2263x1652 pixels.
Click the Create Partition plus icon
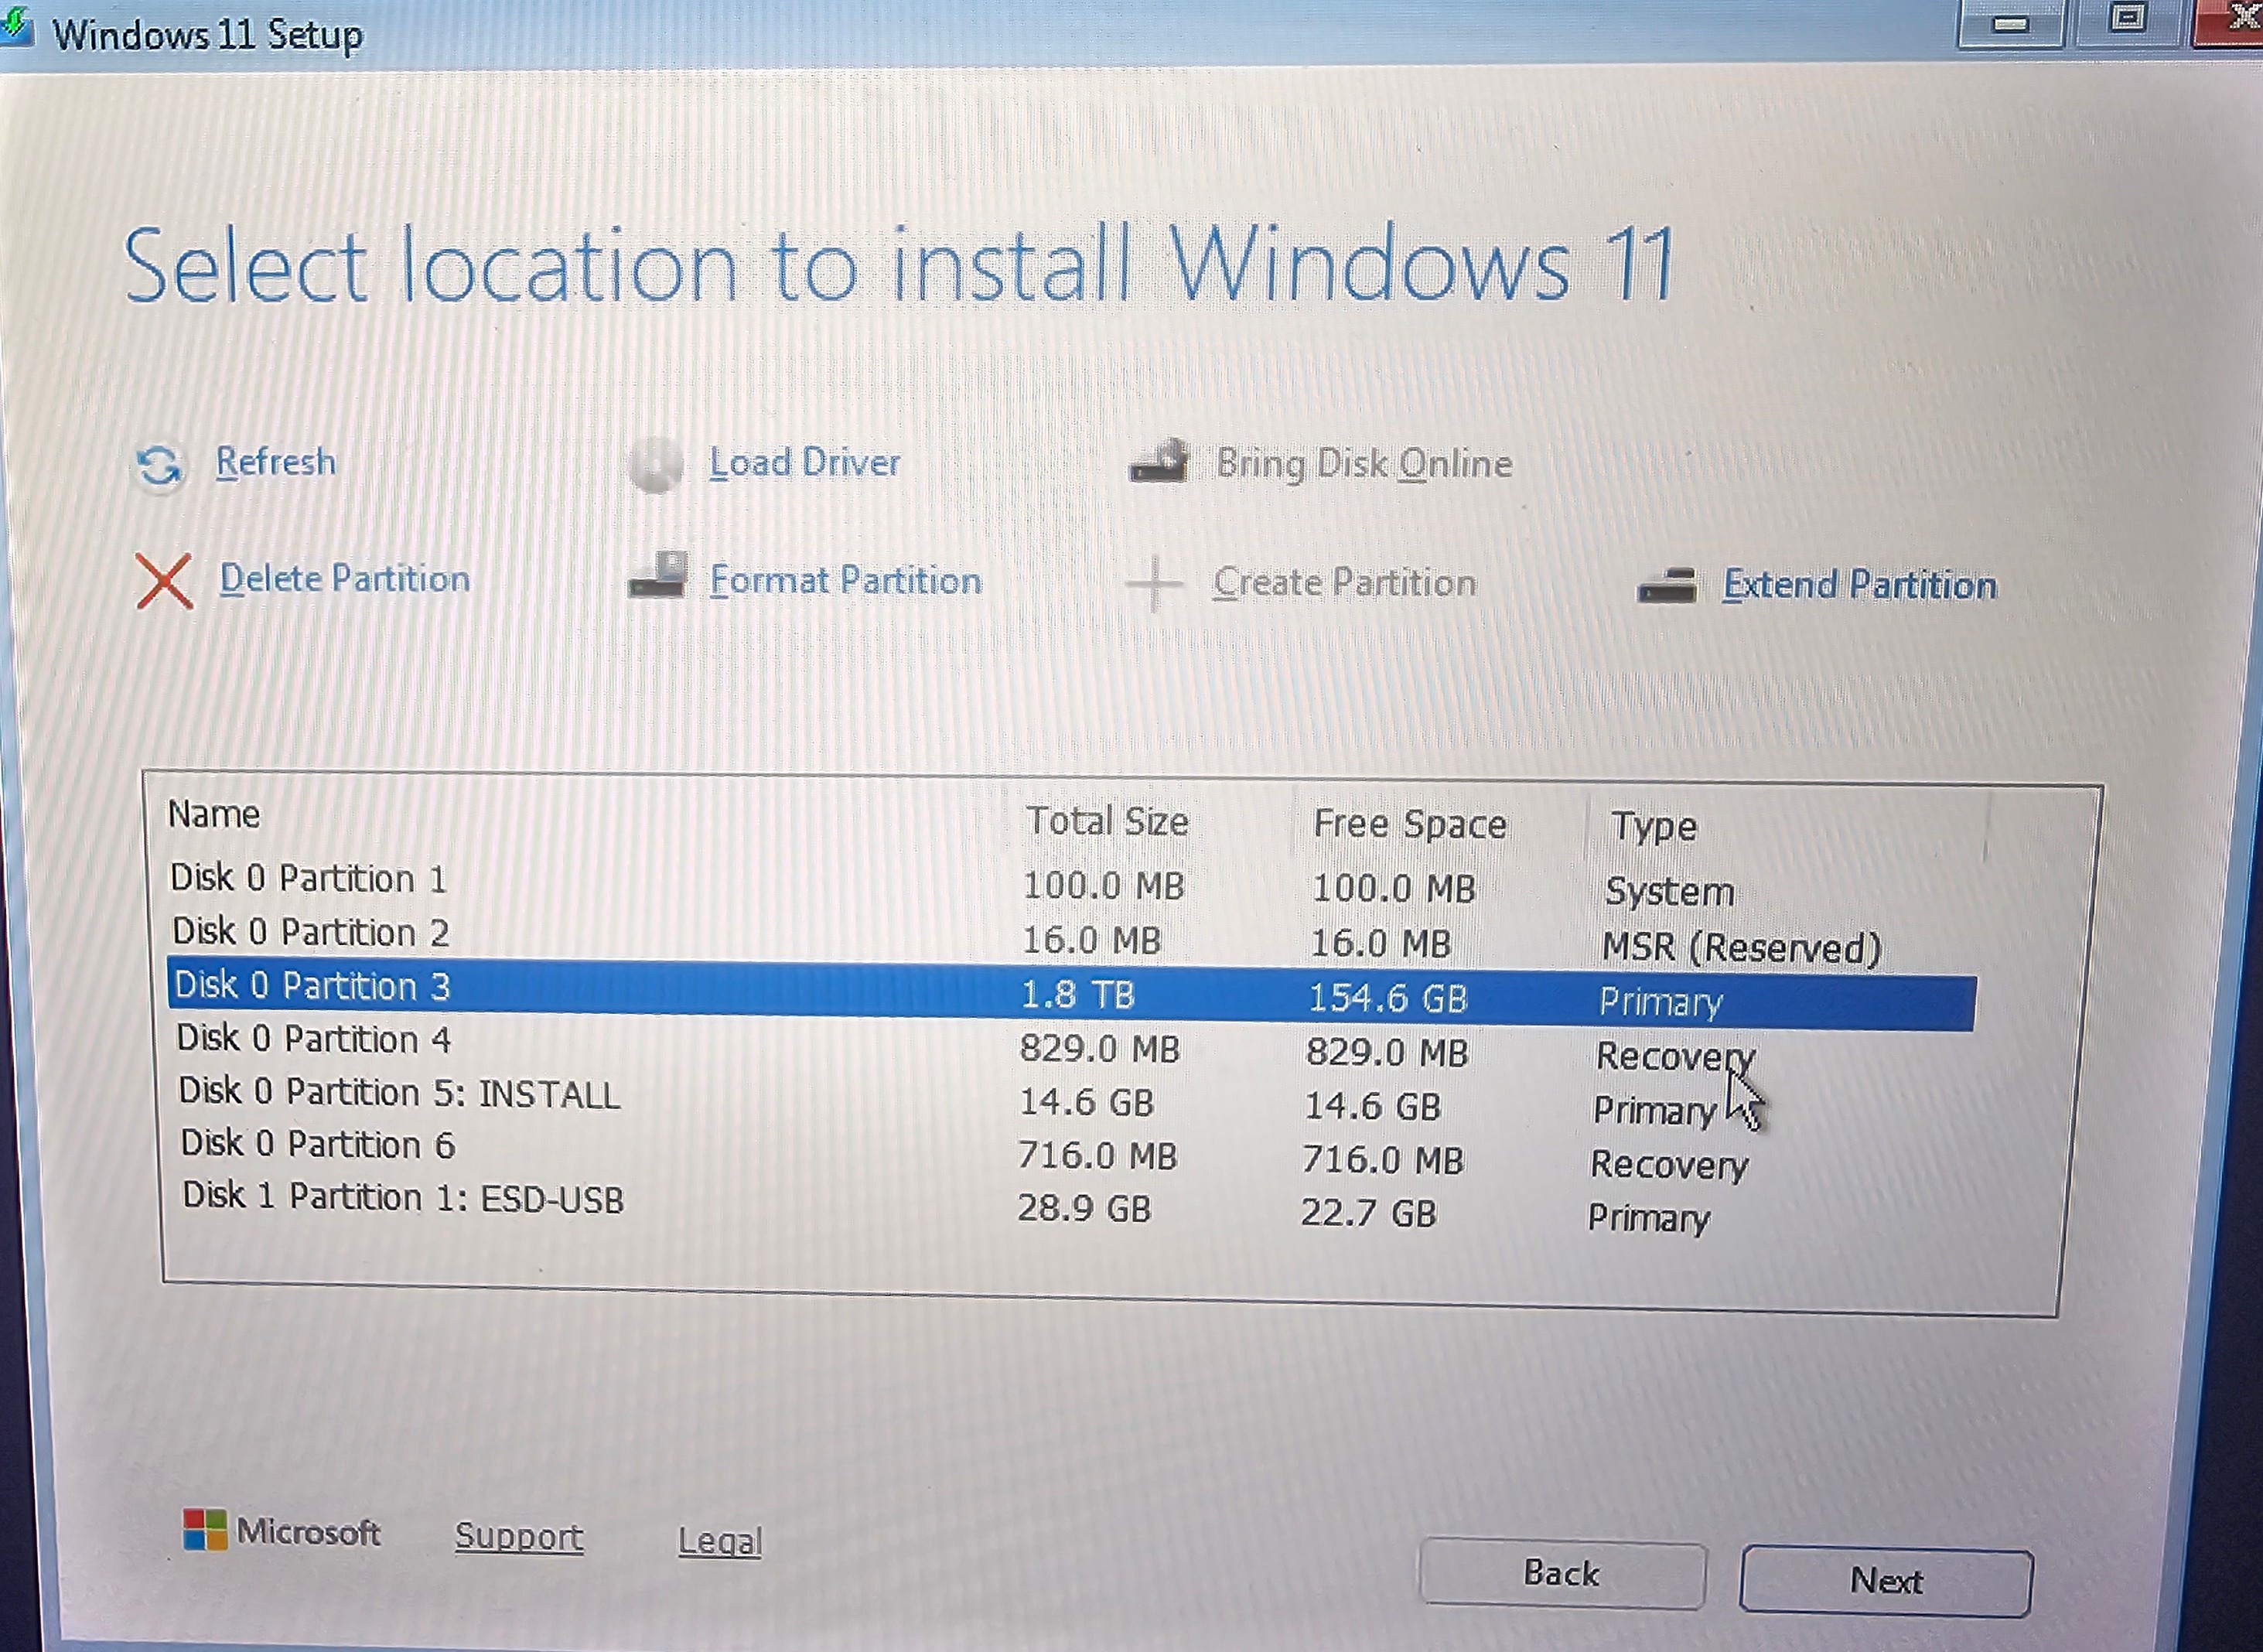[1153, 583]
